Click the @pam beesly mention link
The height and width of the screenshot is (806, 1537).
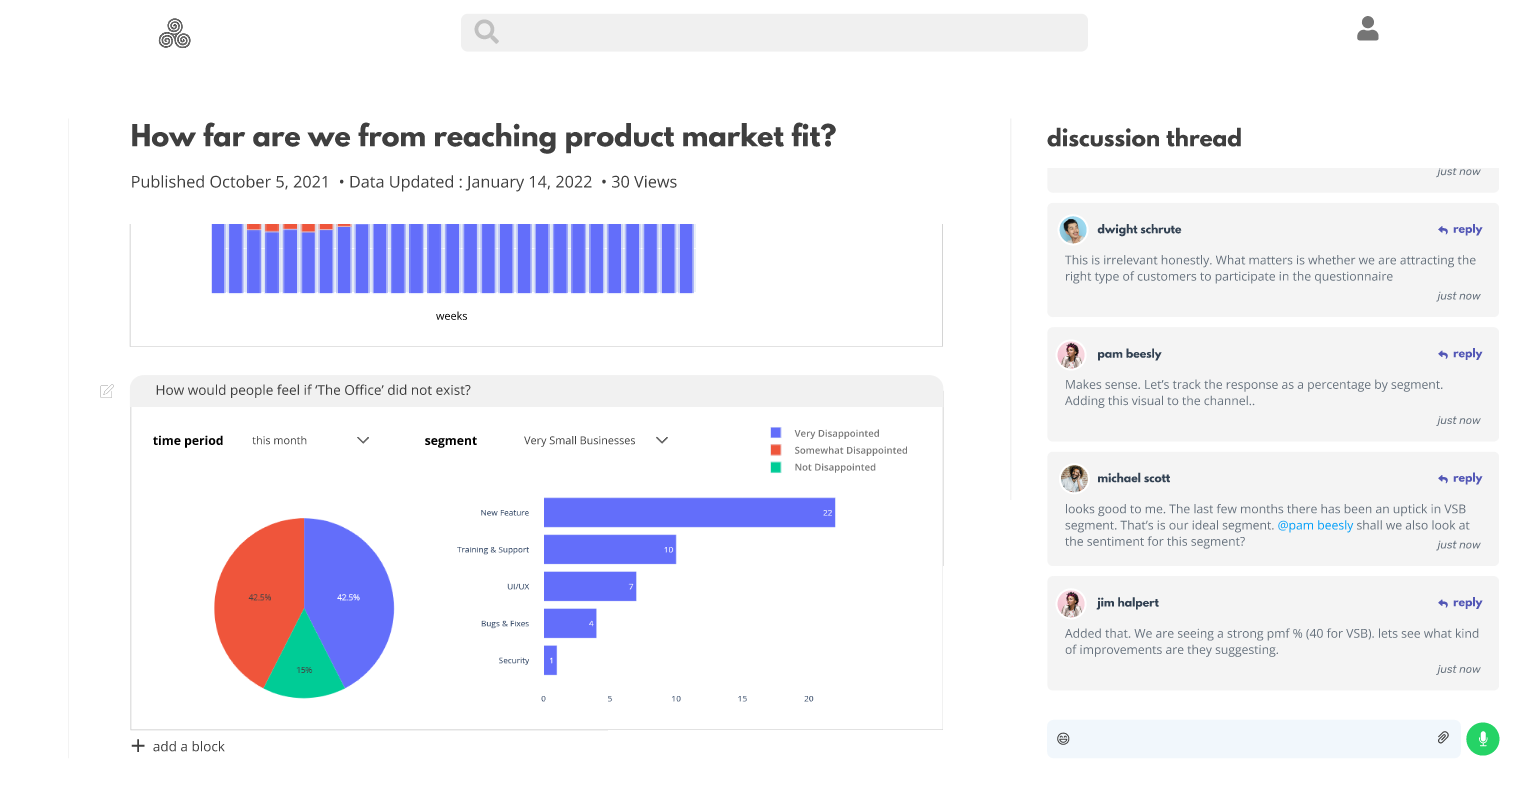pyautogui.click(x=1315, y=525)
